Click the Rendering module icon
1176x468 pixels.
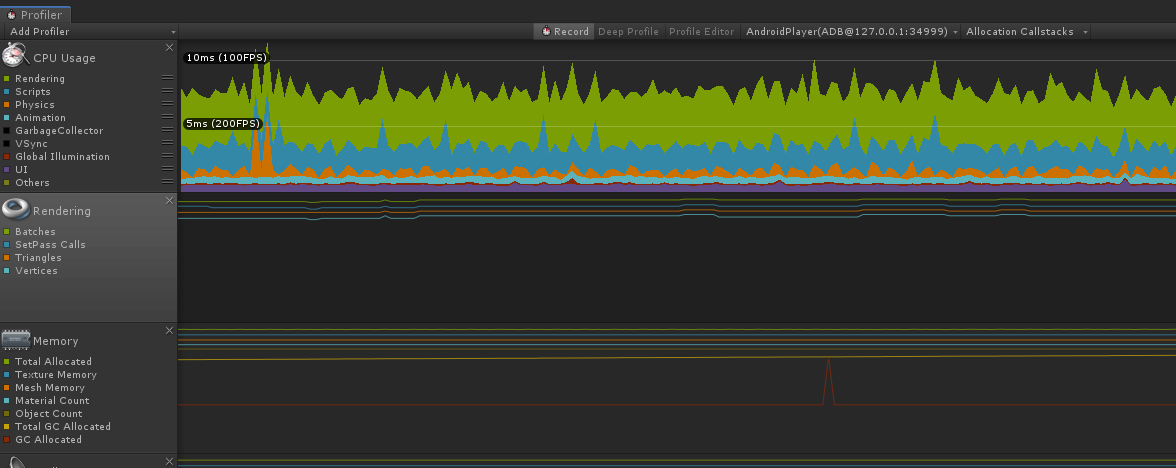click(x=15, y=209)
